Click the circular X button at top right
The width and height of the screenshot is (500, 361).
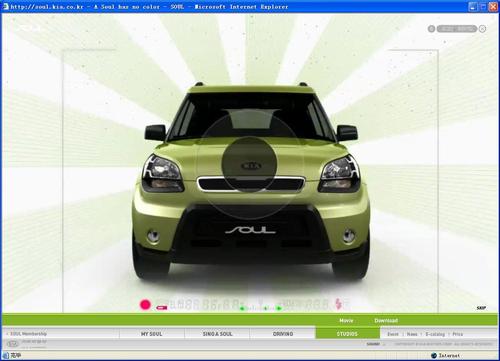(482, 29)
